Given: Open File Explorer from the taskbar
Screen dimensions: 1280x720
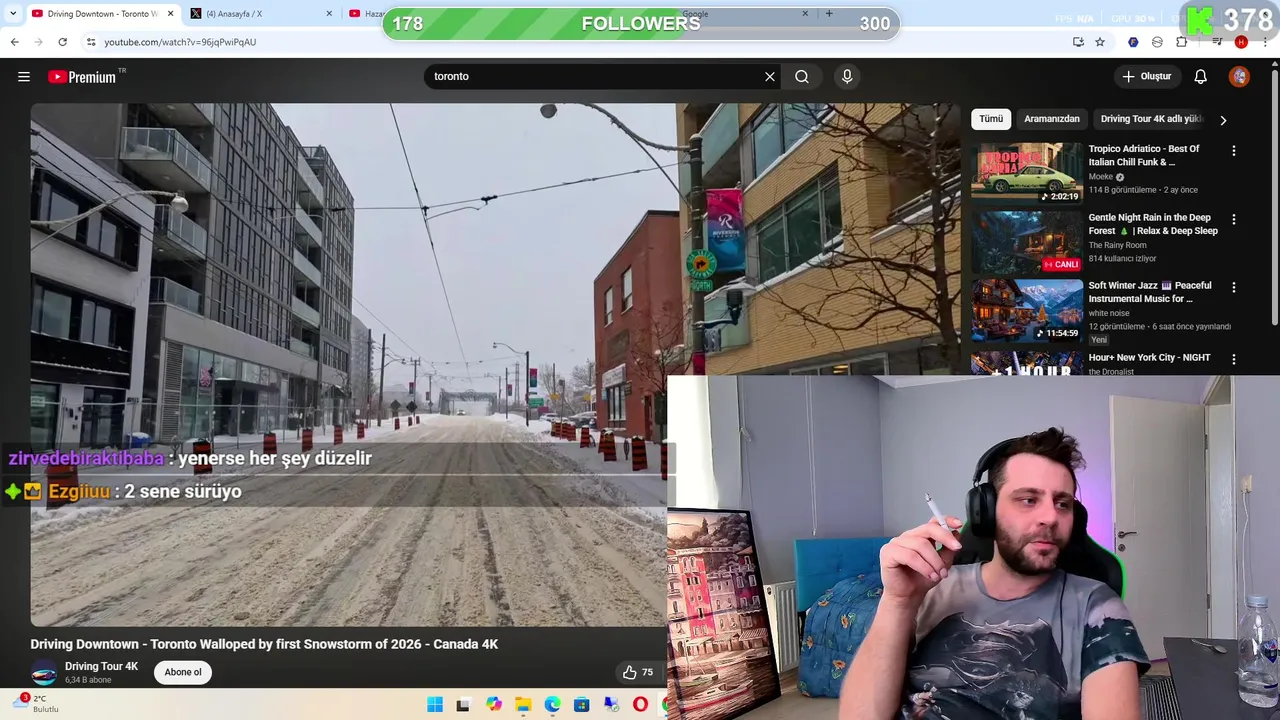Looking at the screenshot, I should (523, 705).
